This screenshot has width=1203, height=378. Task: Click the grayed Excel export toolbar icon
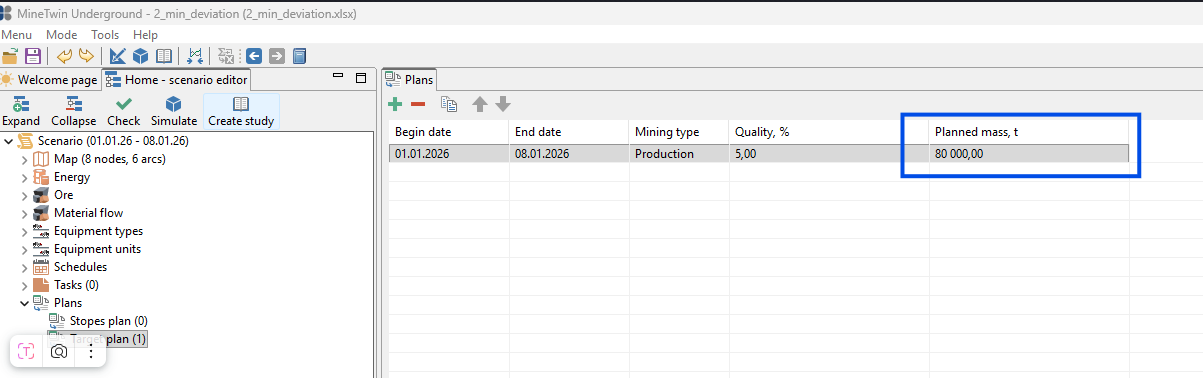click(226, 56)
